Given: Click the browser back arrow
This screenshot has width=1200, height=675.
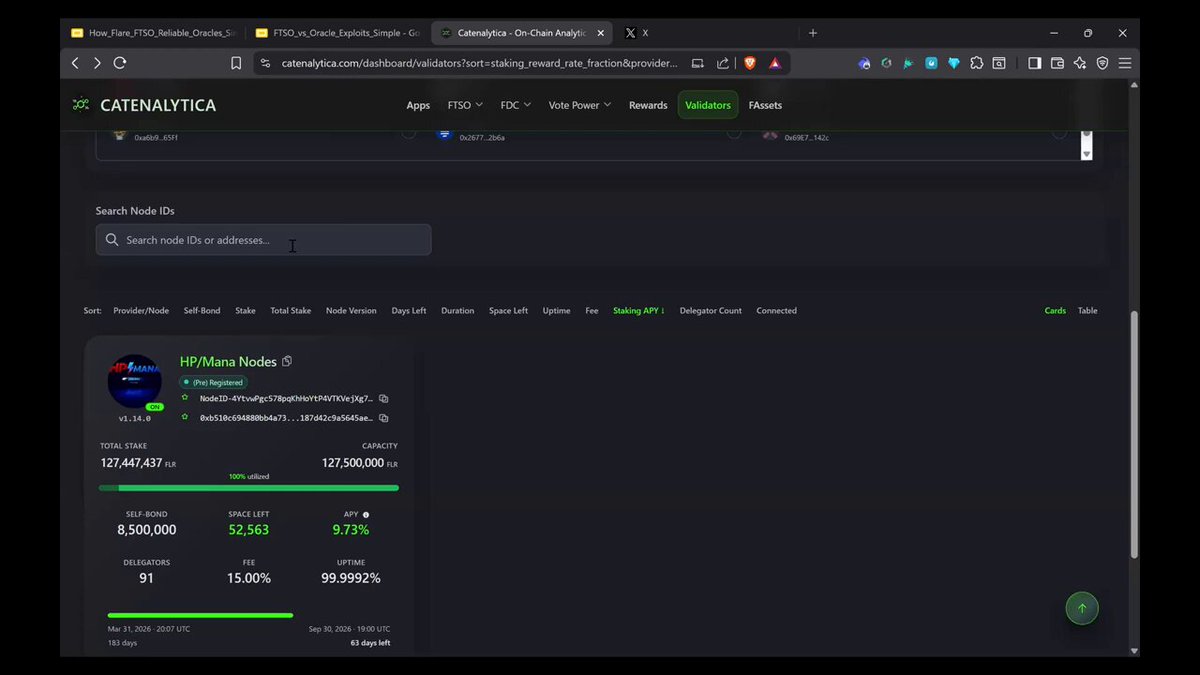Looking at the screenshot, I should point(75,63).
